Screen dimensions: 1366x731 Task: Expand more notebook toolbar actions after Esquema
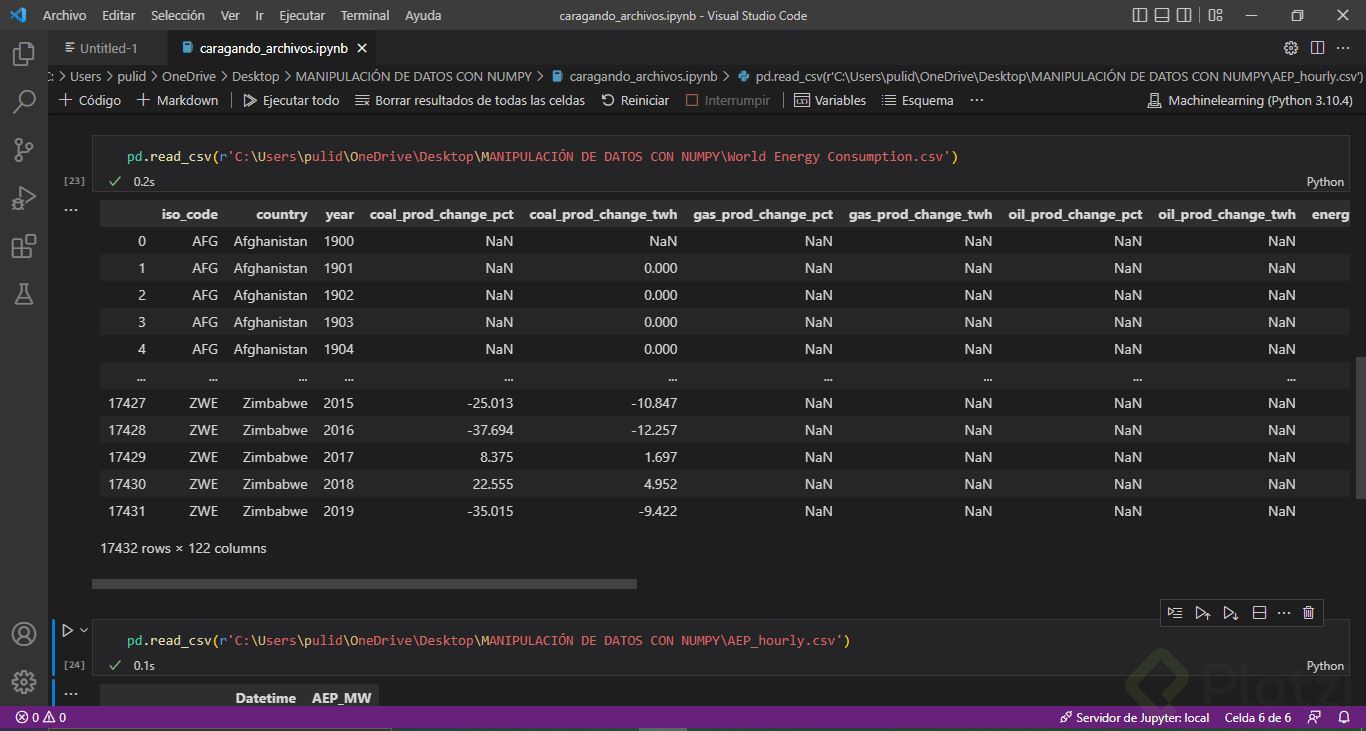coord(977,101)
